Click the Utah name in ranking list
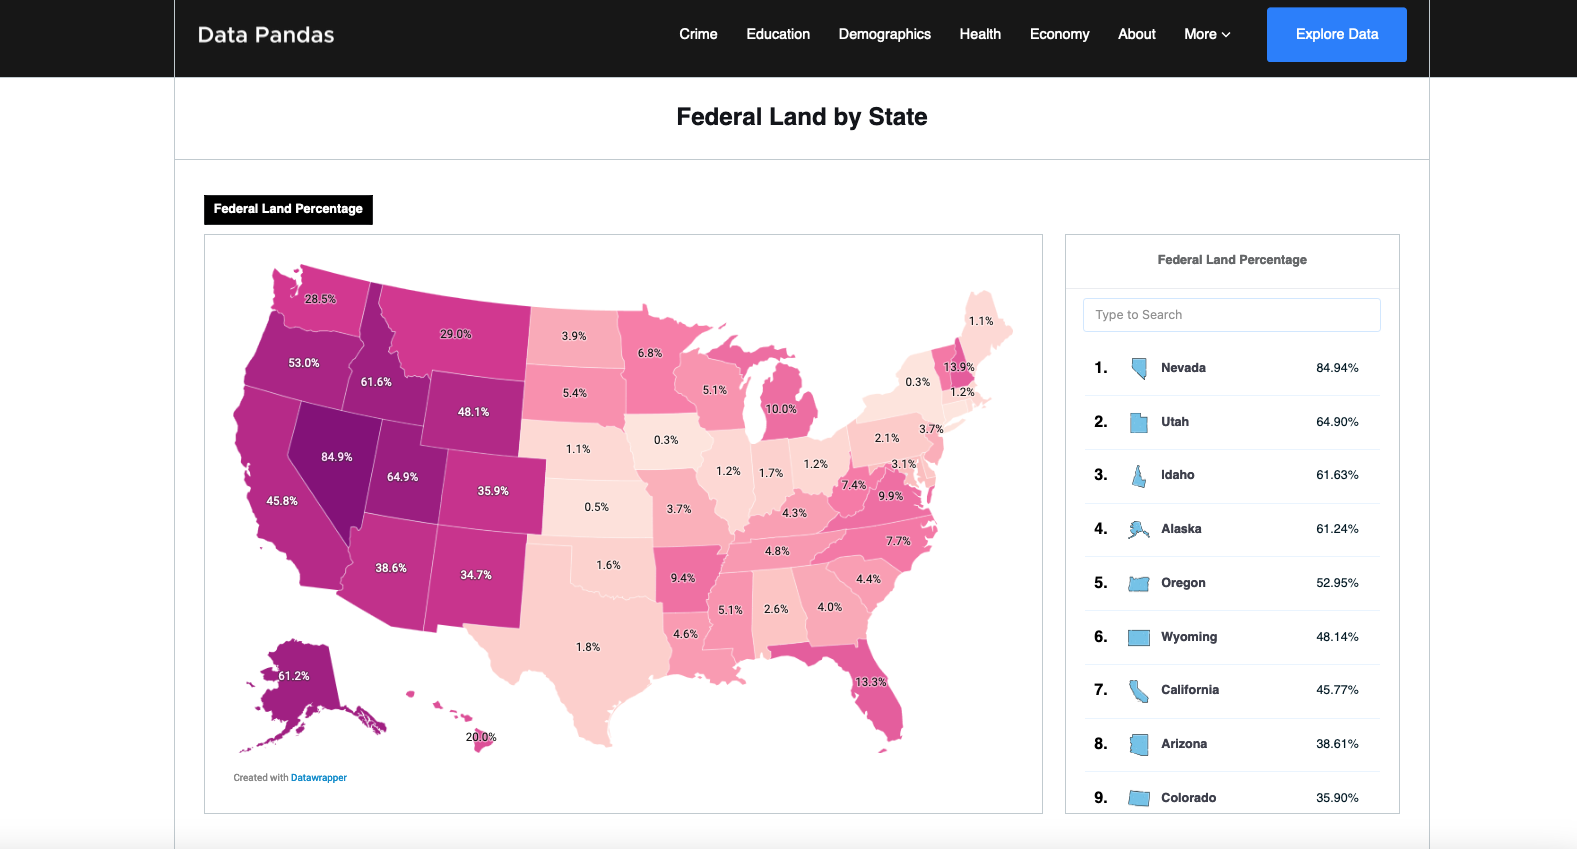The width and height of the screenshot is (1577, 849). [1175, 422]
